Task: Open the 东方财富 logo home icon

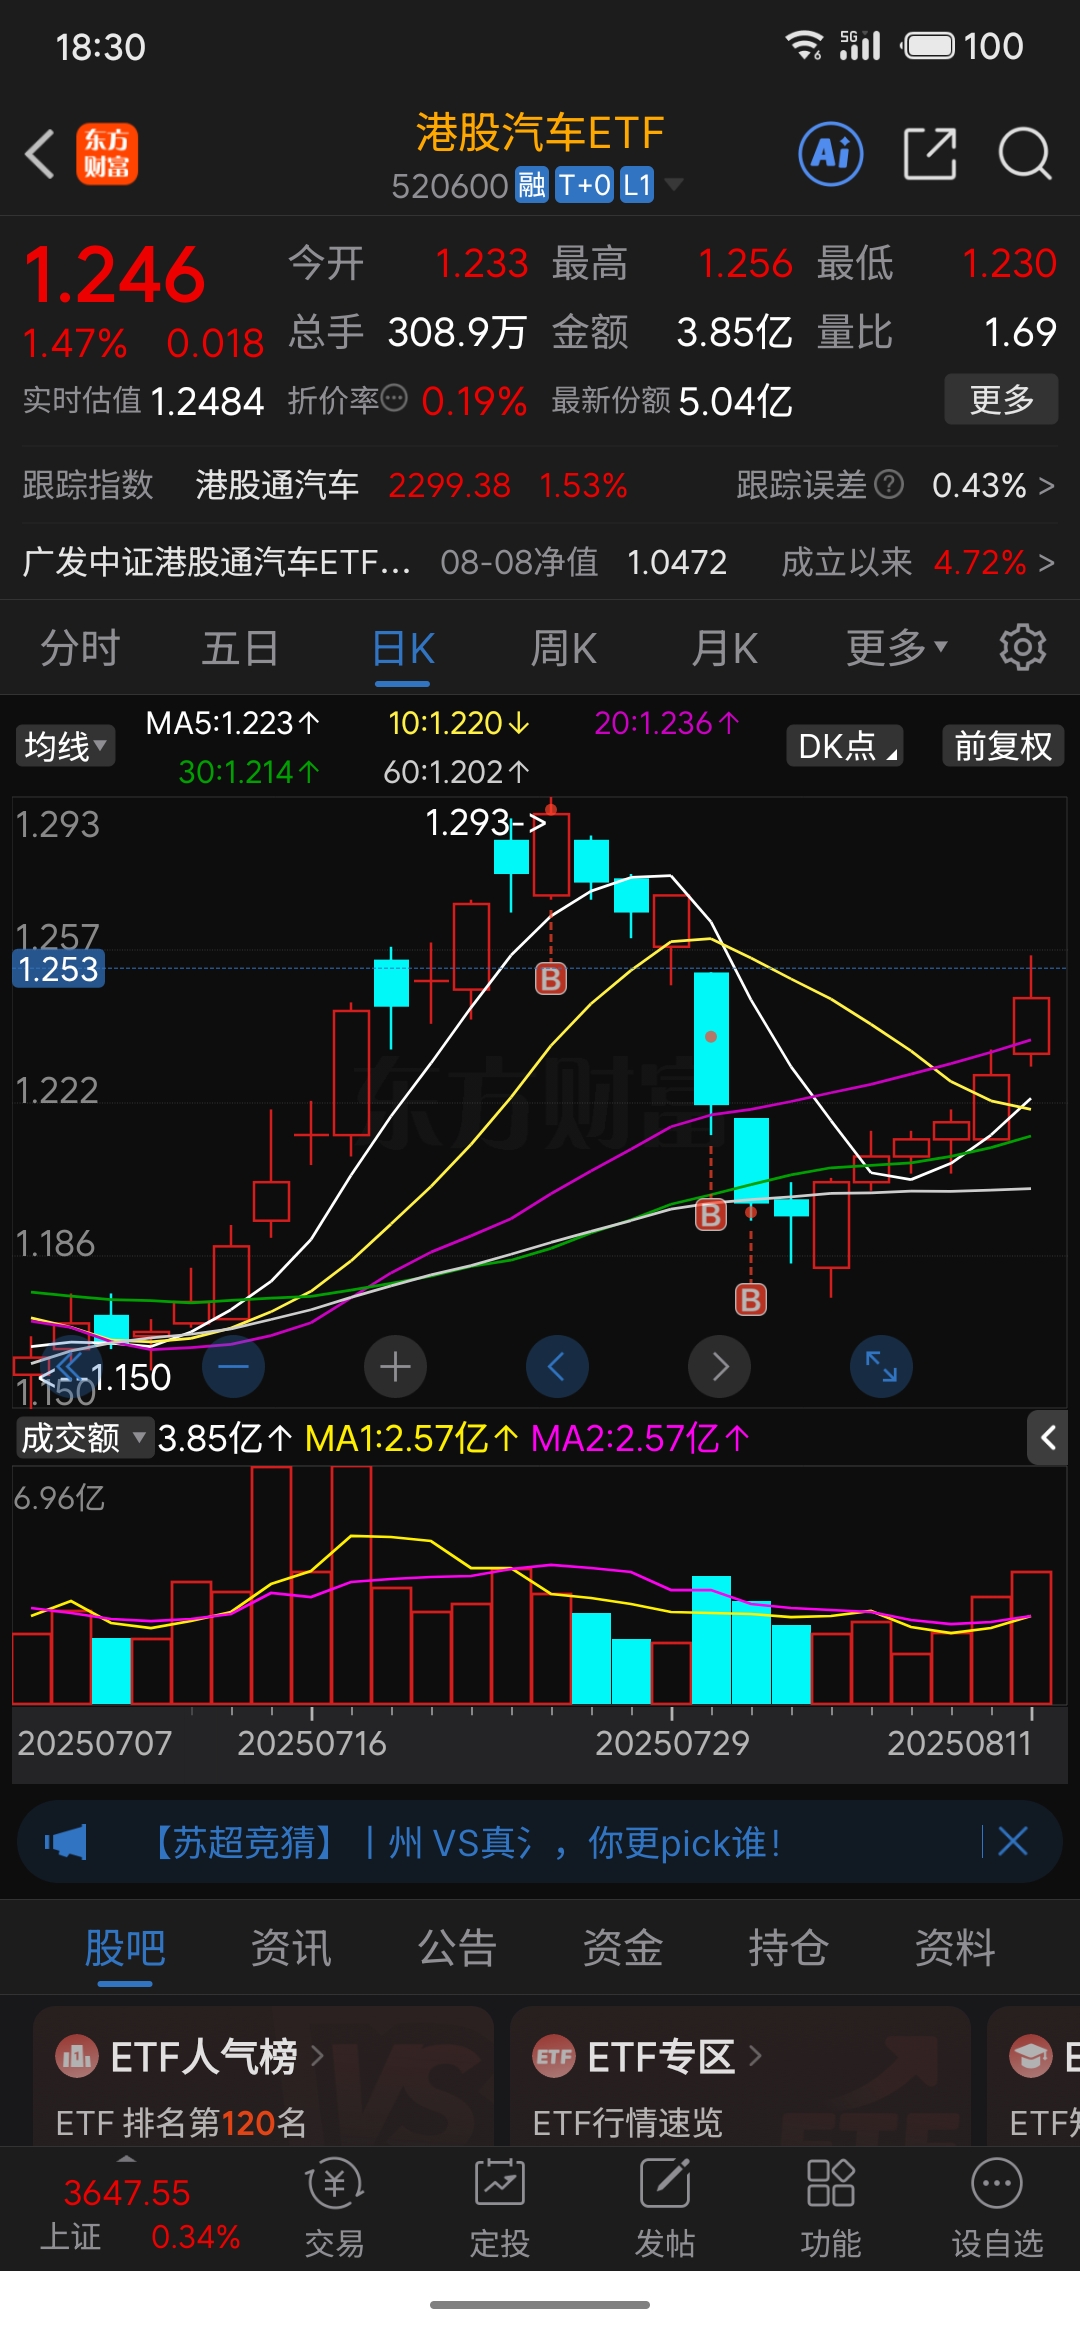Action: (x=107, y=155)
